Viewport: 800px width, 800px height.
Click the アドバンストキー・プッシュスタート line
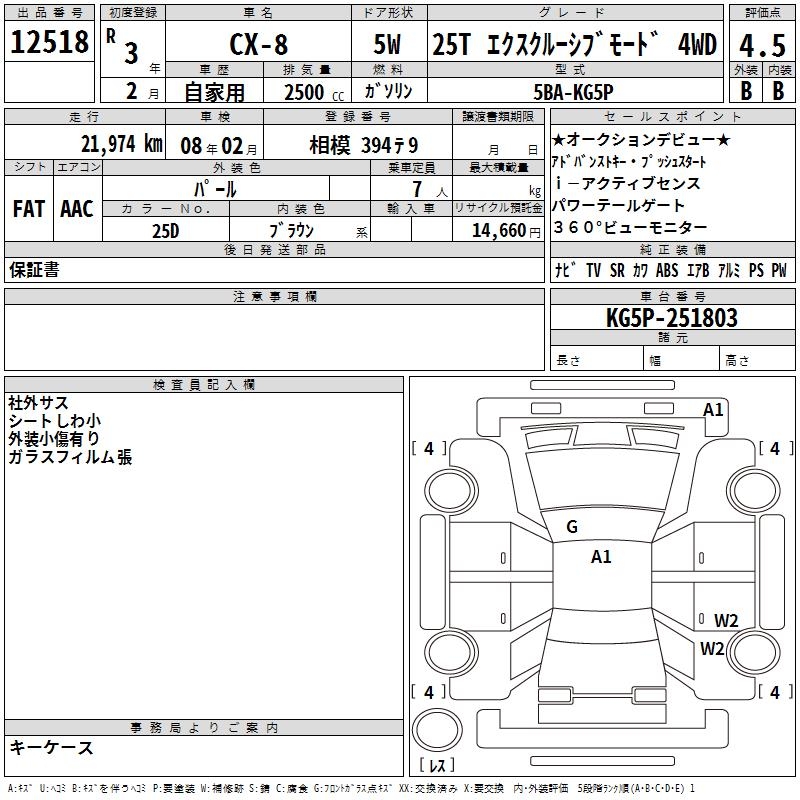tap(629, 162)
